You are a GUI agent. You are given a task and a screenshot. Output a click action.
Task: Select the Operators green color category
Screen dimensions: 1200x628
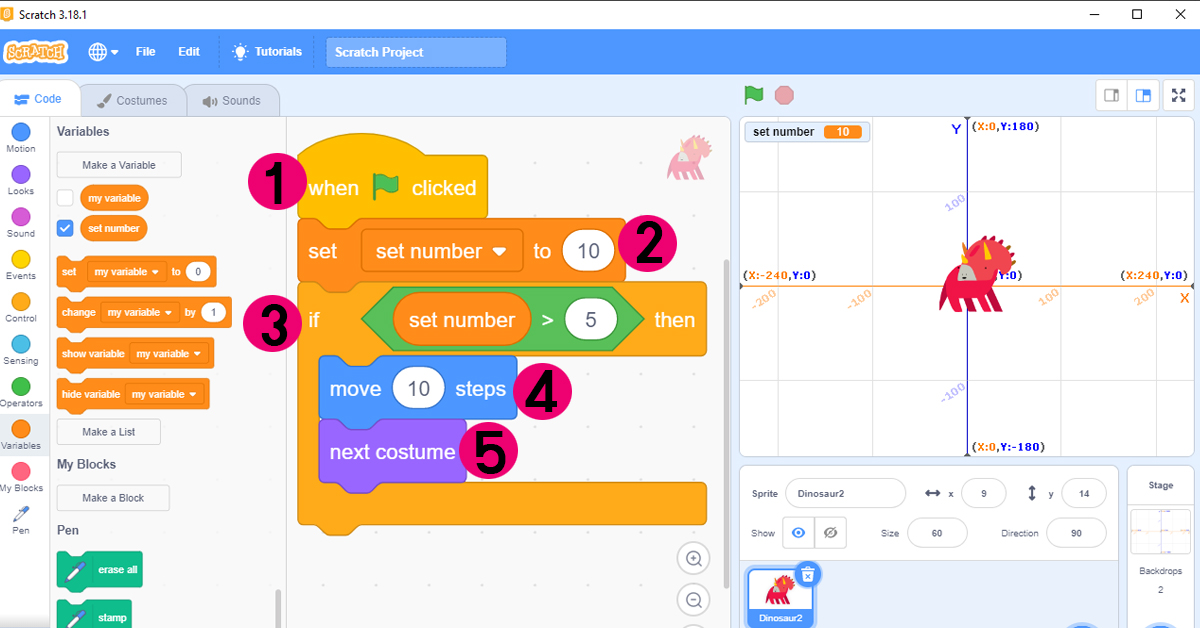[x=20, y=391]
